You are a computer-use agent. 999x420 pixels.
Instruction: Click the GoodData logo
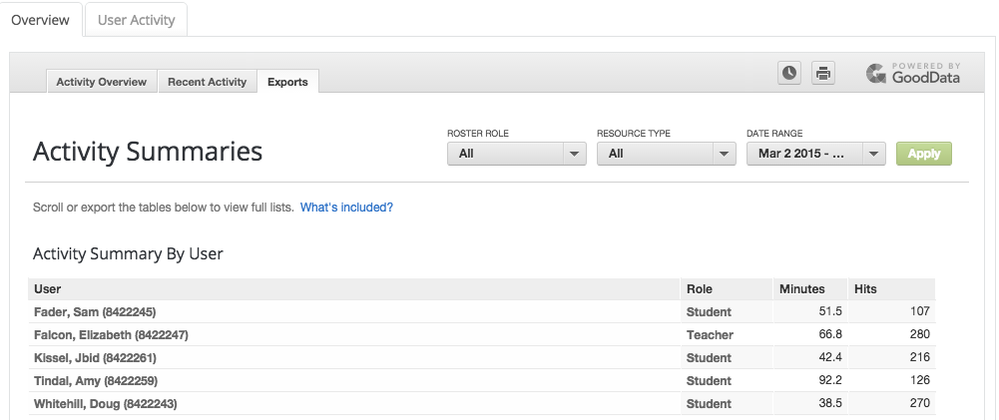pos(913,73)
